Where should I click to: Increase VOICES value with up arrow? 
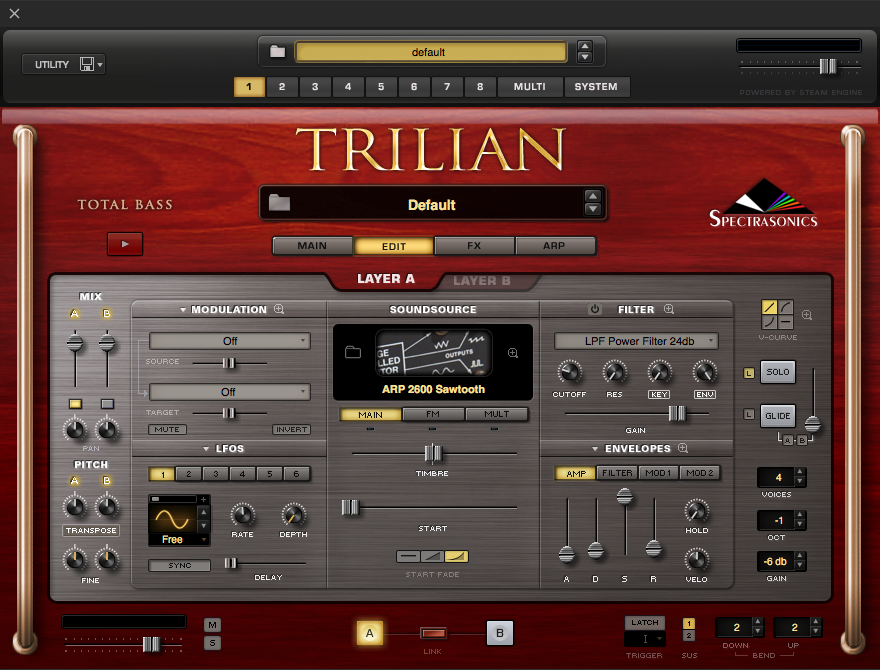point(801,472)
